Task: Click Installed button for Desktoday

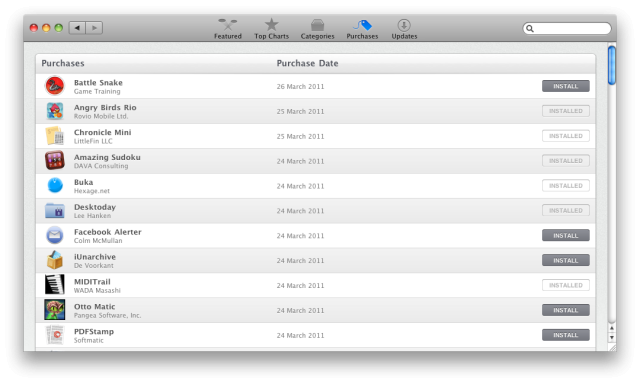Action: tap(565, 211)
